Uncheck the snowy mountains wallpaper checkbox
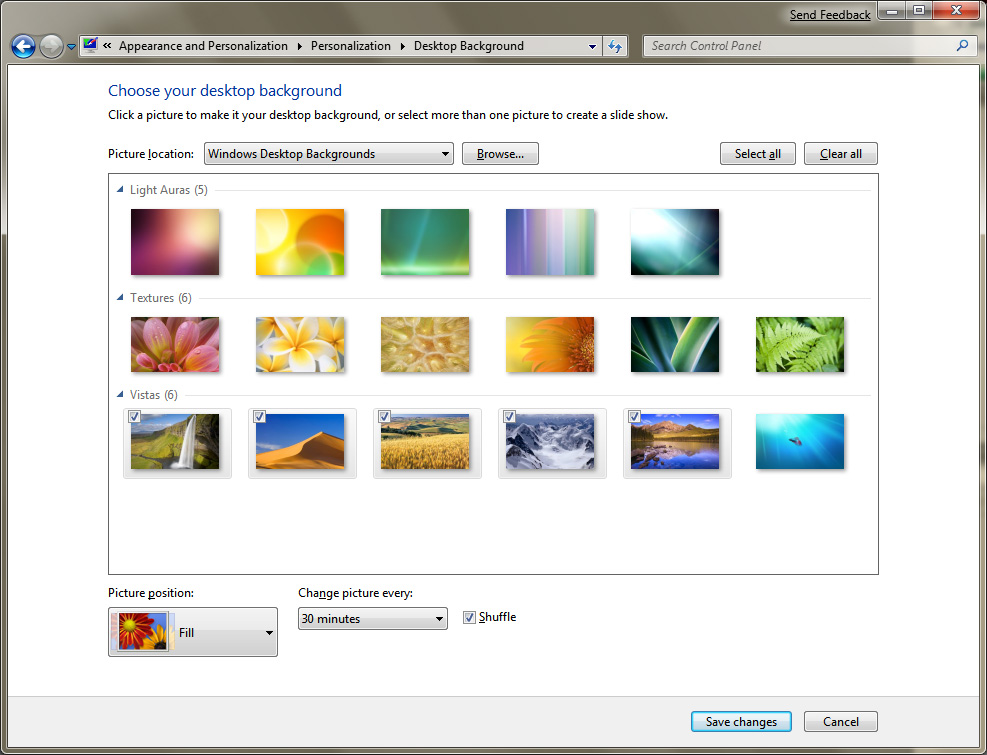987x755 pixels. pos(509,417)
